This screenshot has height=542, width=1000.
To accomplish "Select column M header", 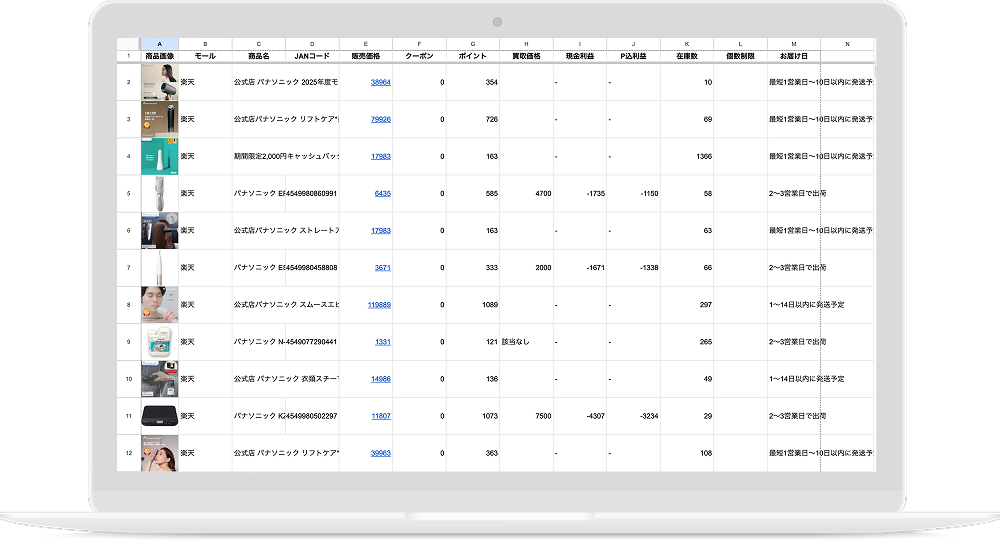I will (x=794, y=44).
